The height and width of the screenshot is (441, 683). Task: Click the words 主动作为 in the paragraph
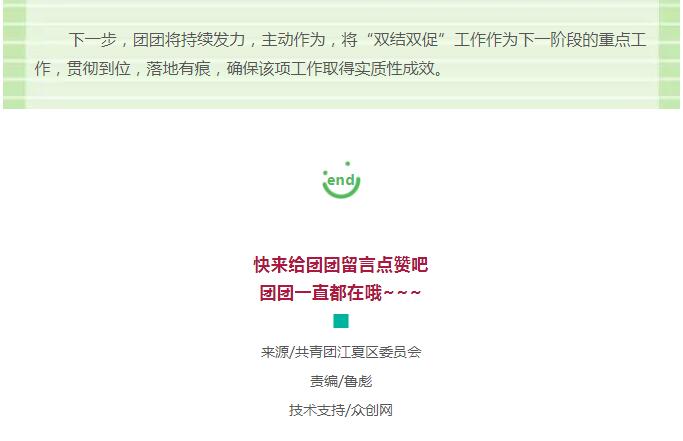pyautogui.click(x=293, y=40)
